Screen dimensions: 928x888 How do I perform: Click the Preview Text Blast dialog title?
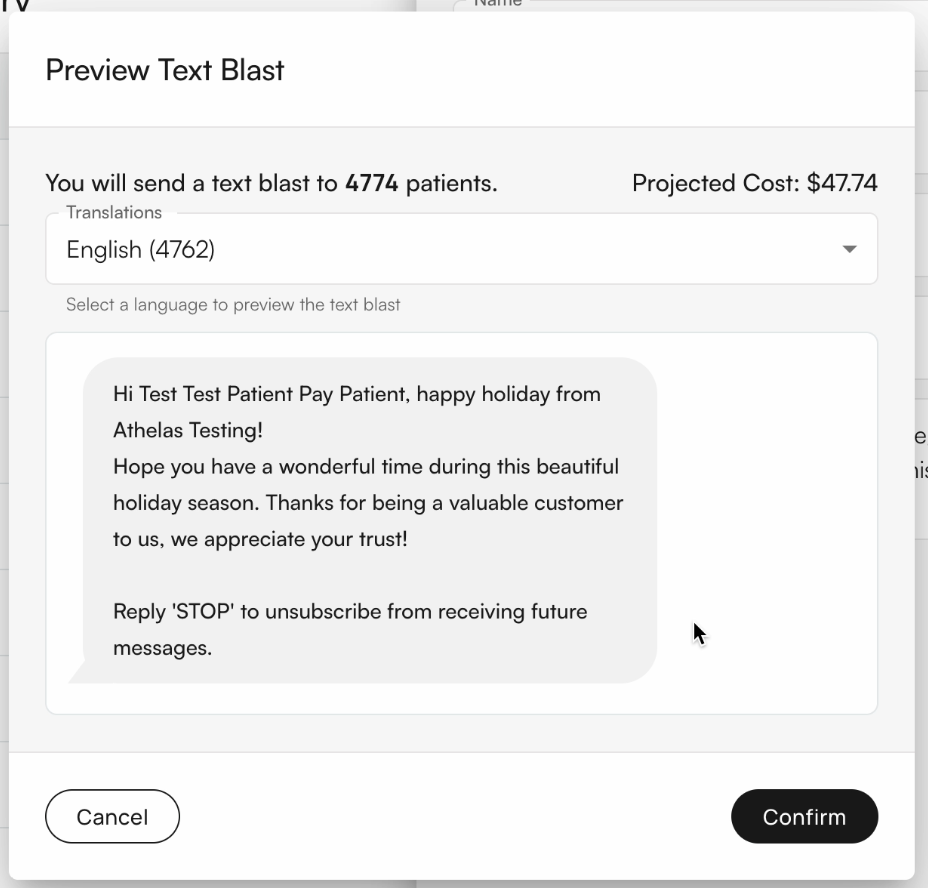163,70
